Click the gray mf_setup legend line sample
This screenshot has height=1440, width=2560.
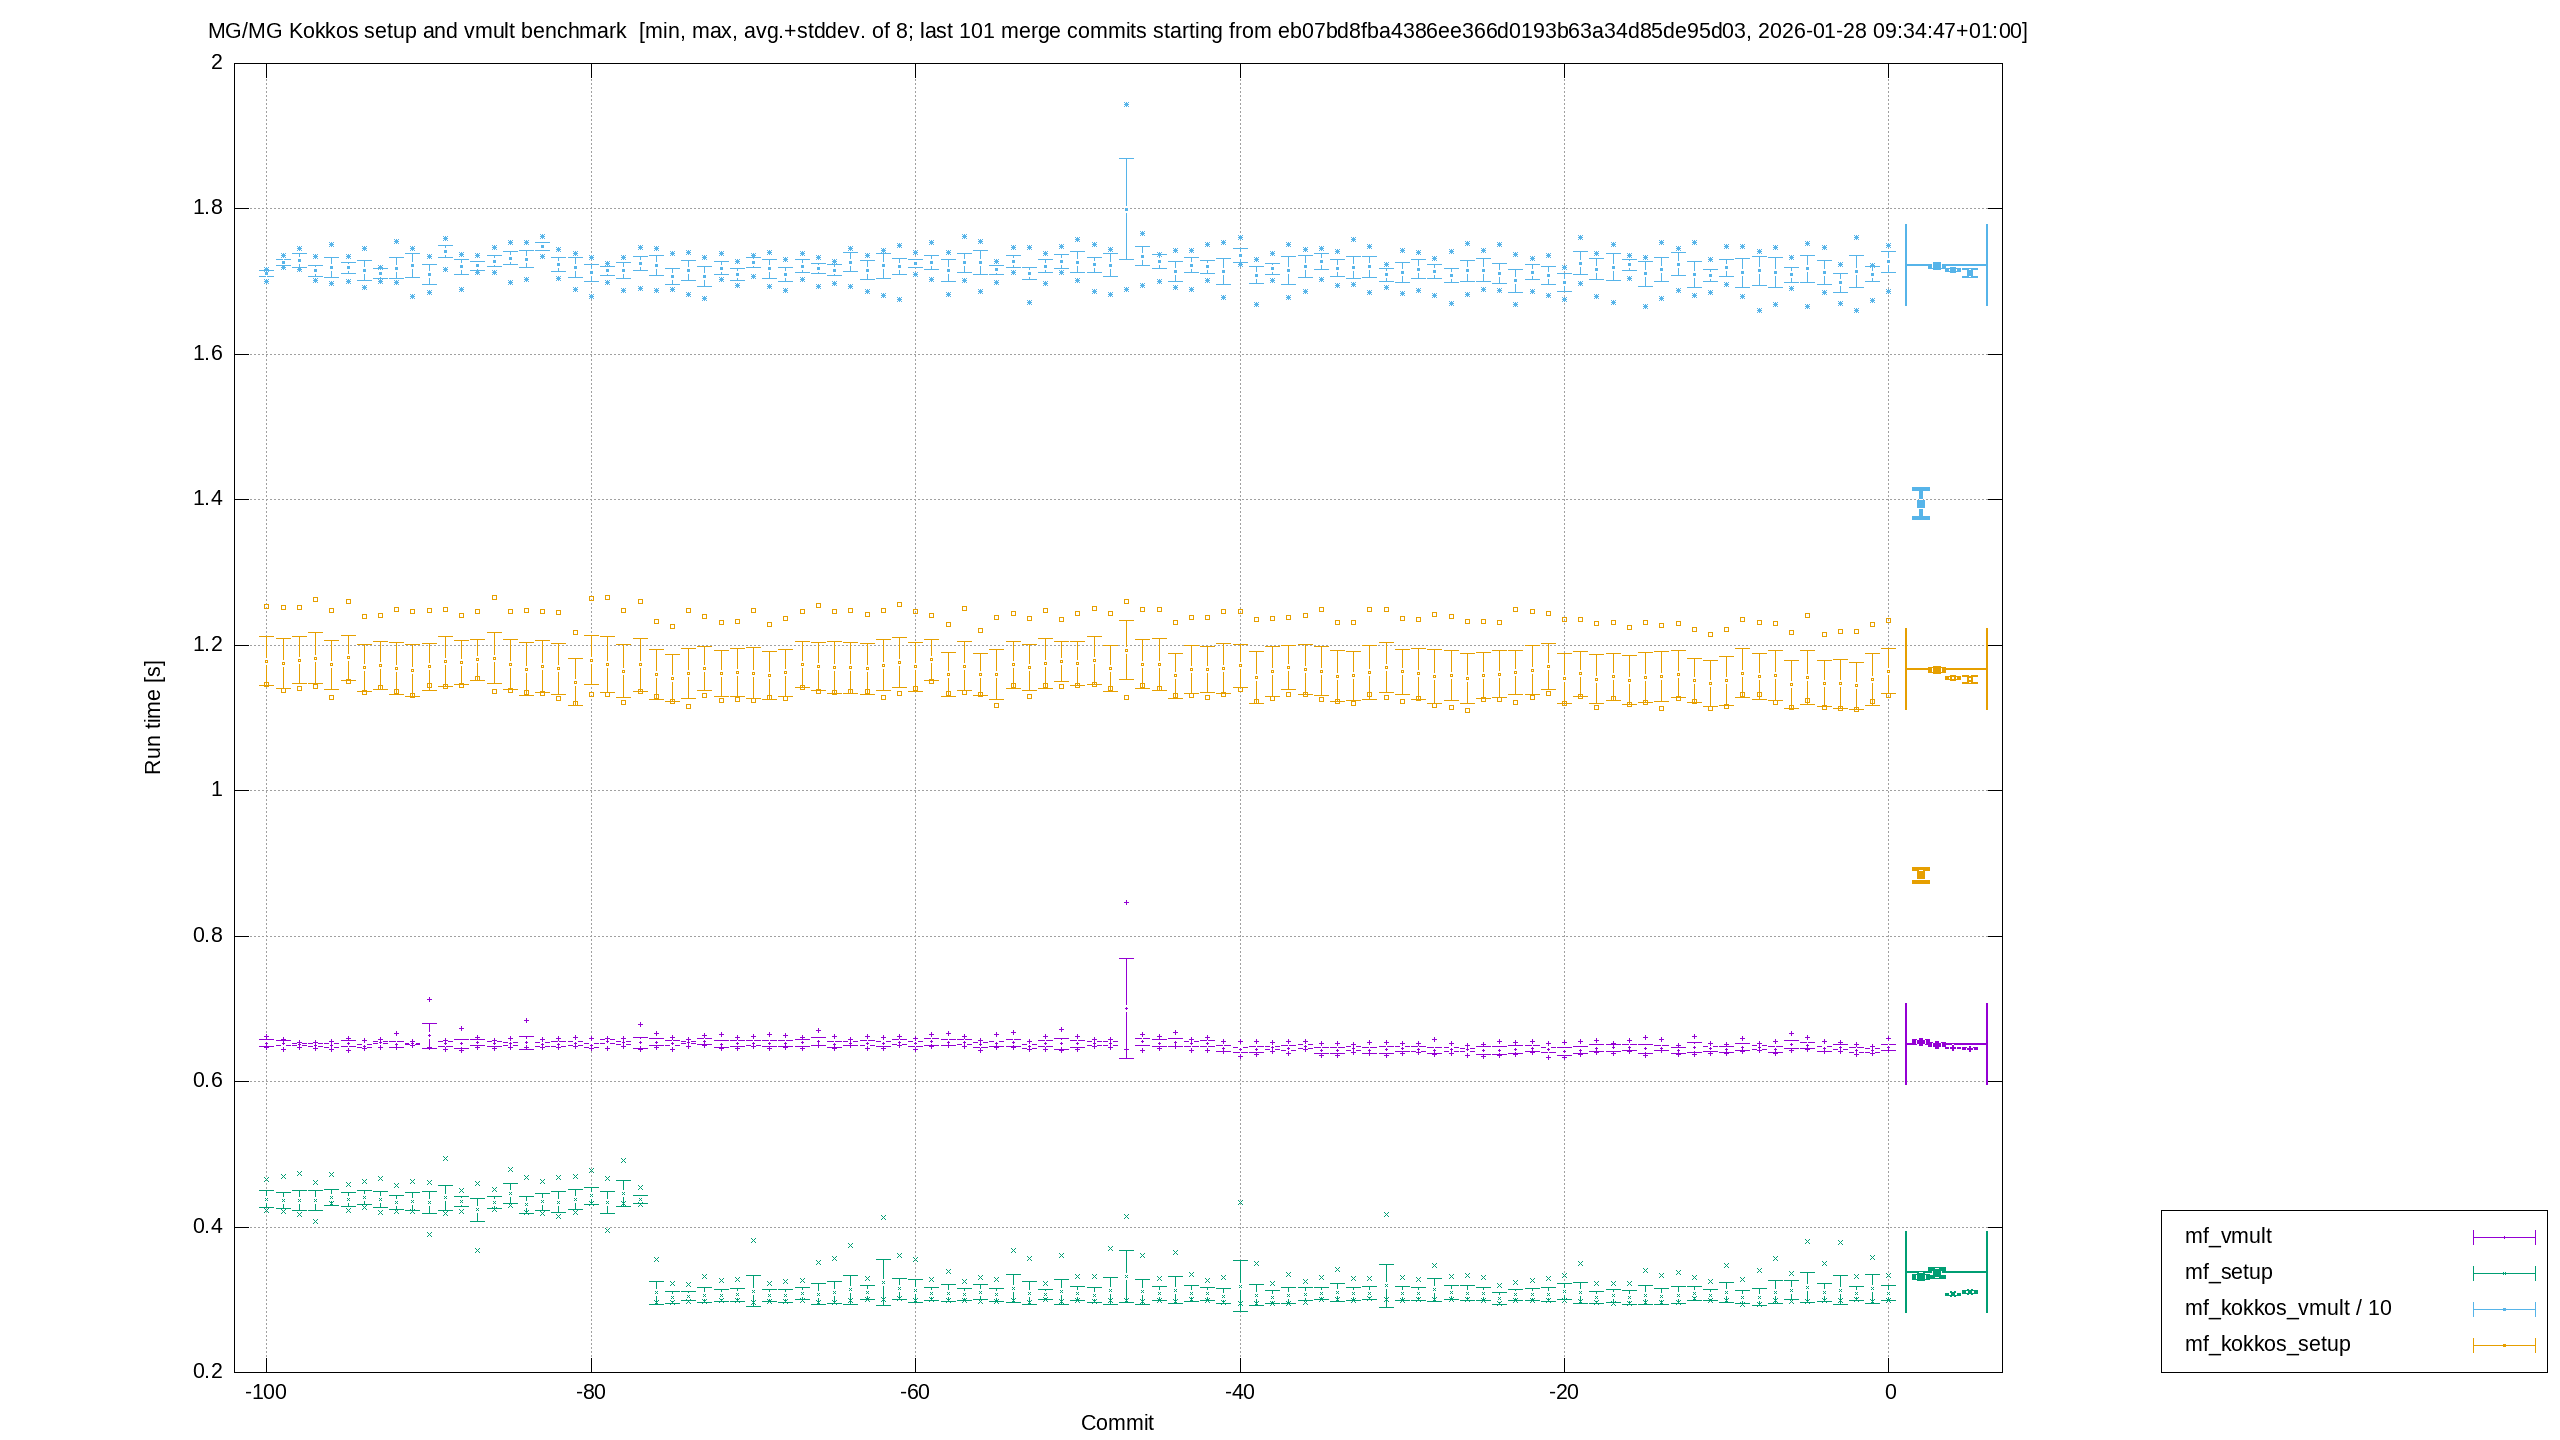(x=2504, y=1274)
